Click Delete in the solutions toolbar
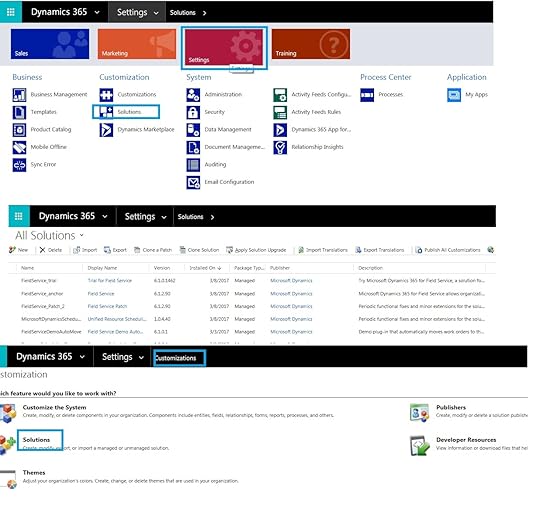The width and height of the screenshot is (540, 509). coord(51,250)
